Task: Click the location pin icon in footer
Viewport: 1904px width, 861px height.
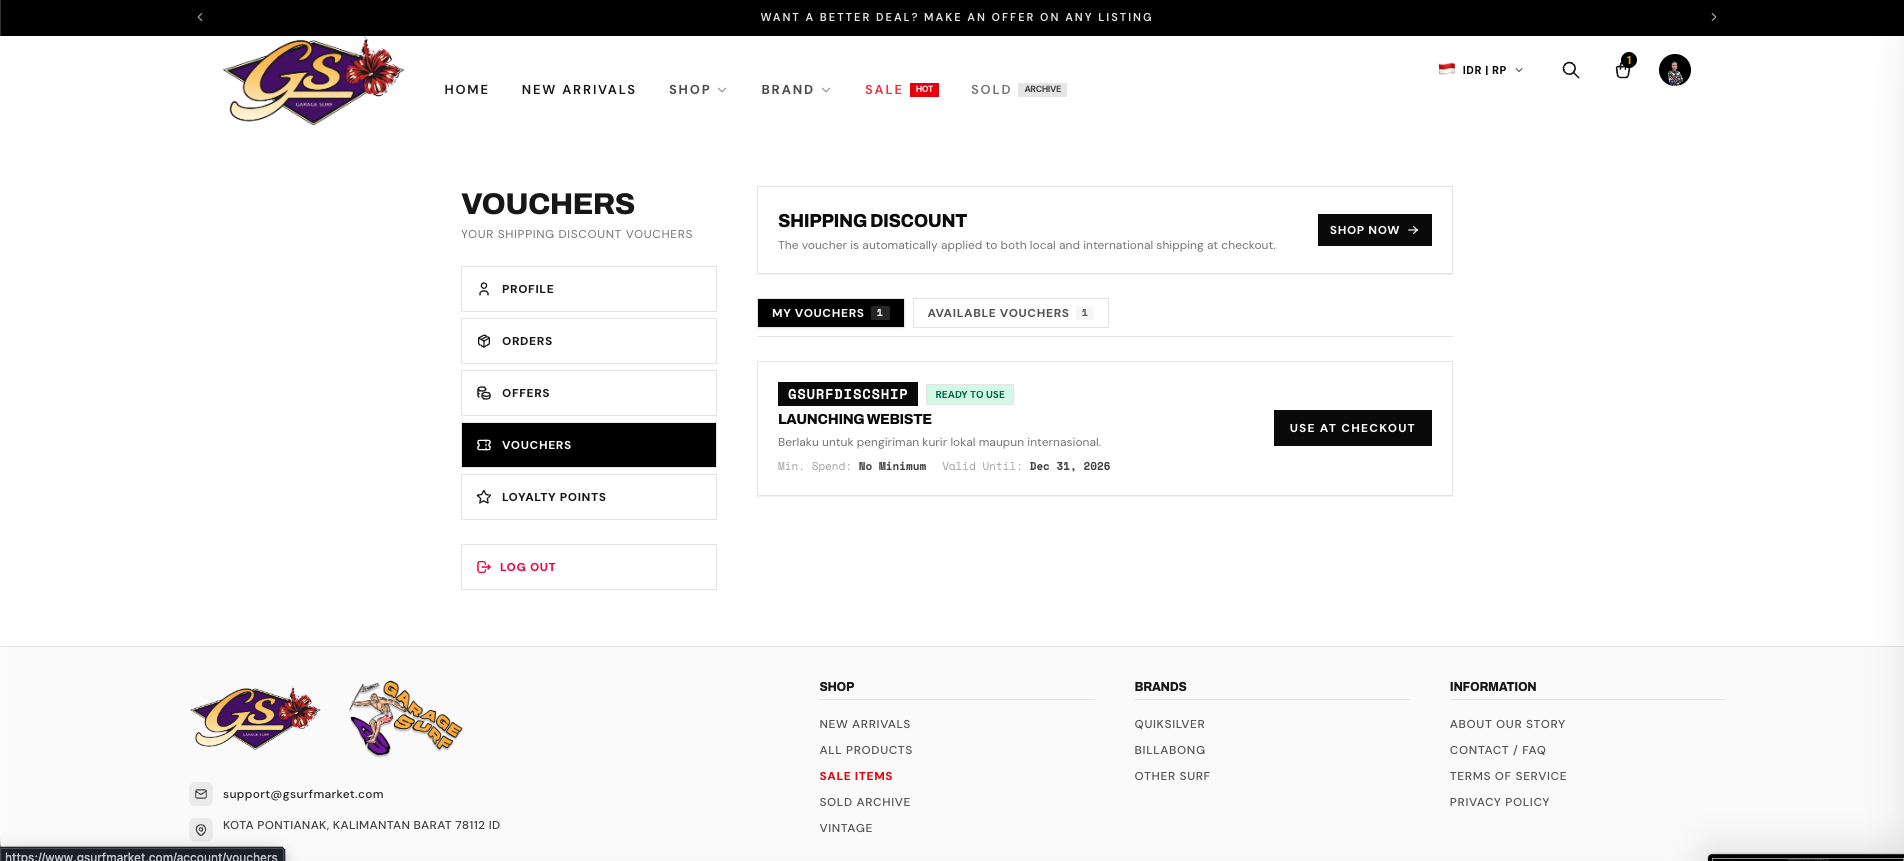Action: [x=201, y=830]
